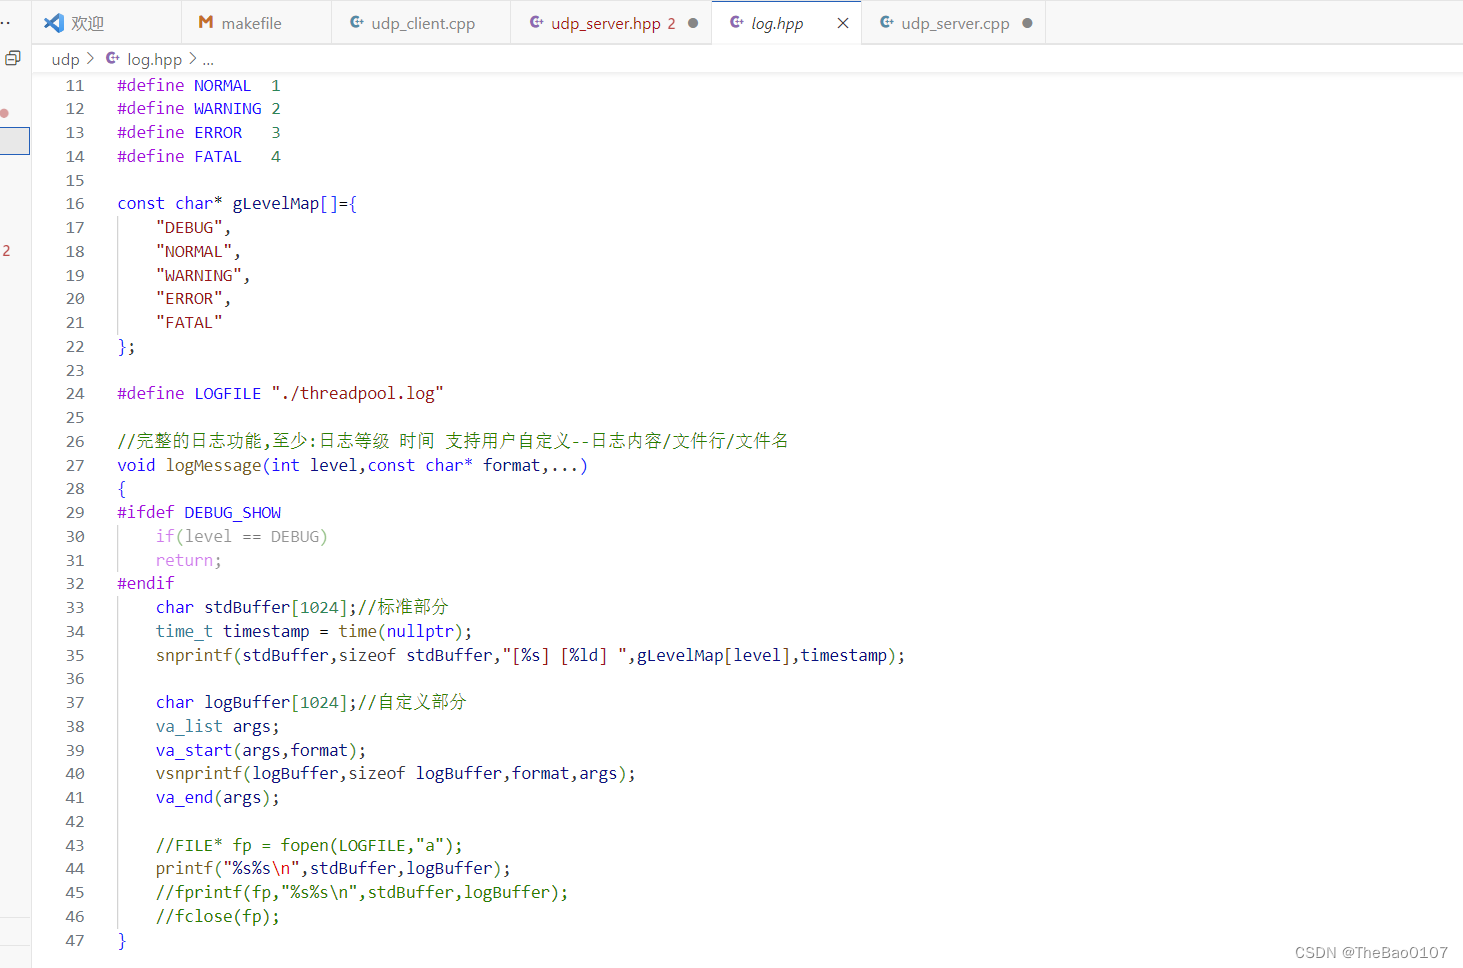Image resolution: width=1463 pixels, height=968 pixels.
Task: Click the "DEBUG" string on line 17
Action: (189, 228)
